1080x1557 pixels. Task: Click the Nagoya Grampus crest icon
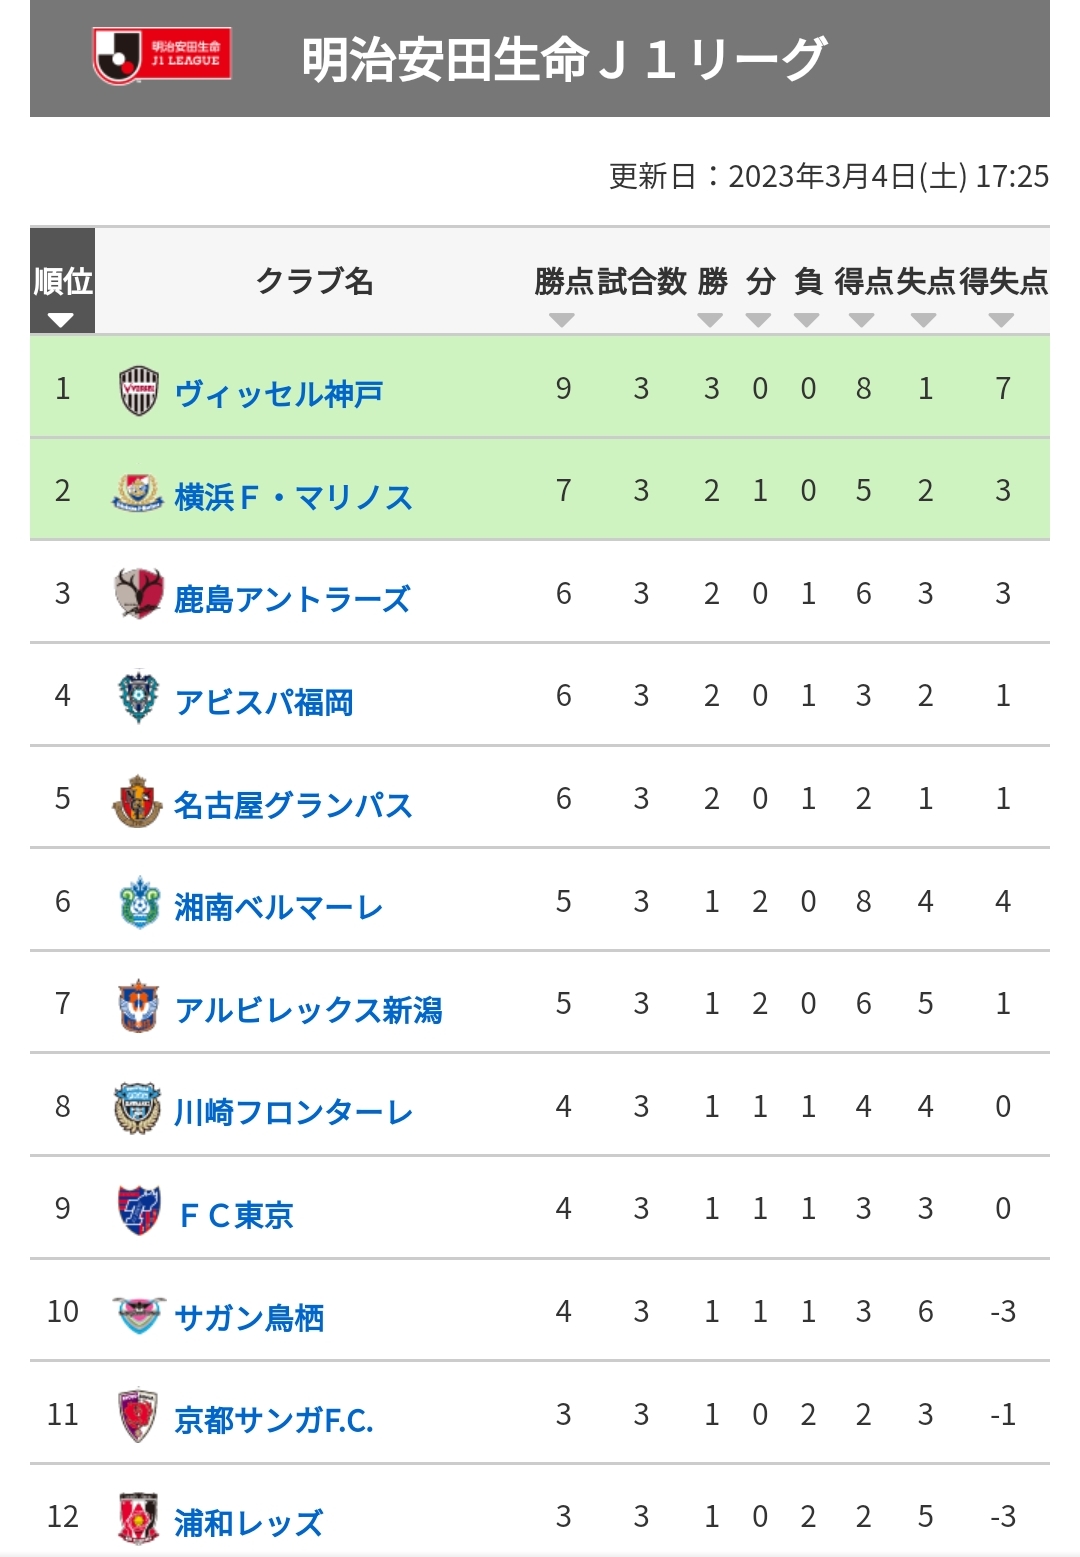coord(138,800)
